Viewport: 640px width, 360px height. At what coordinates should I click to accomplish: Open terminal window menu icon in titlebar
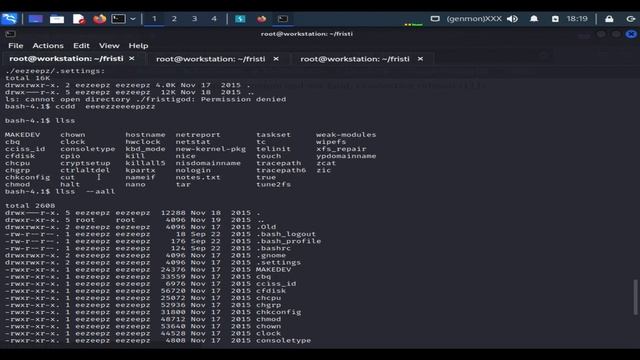pos(11,34)
